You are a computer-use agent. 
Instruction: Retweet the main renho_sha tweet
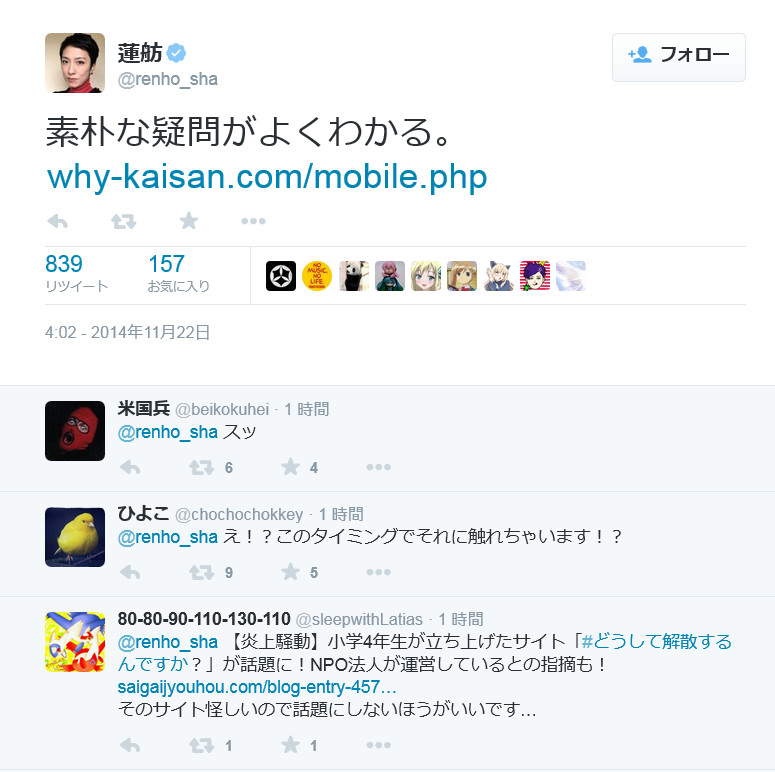pyautogui.click(x=123, y=221)
